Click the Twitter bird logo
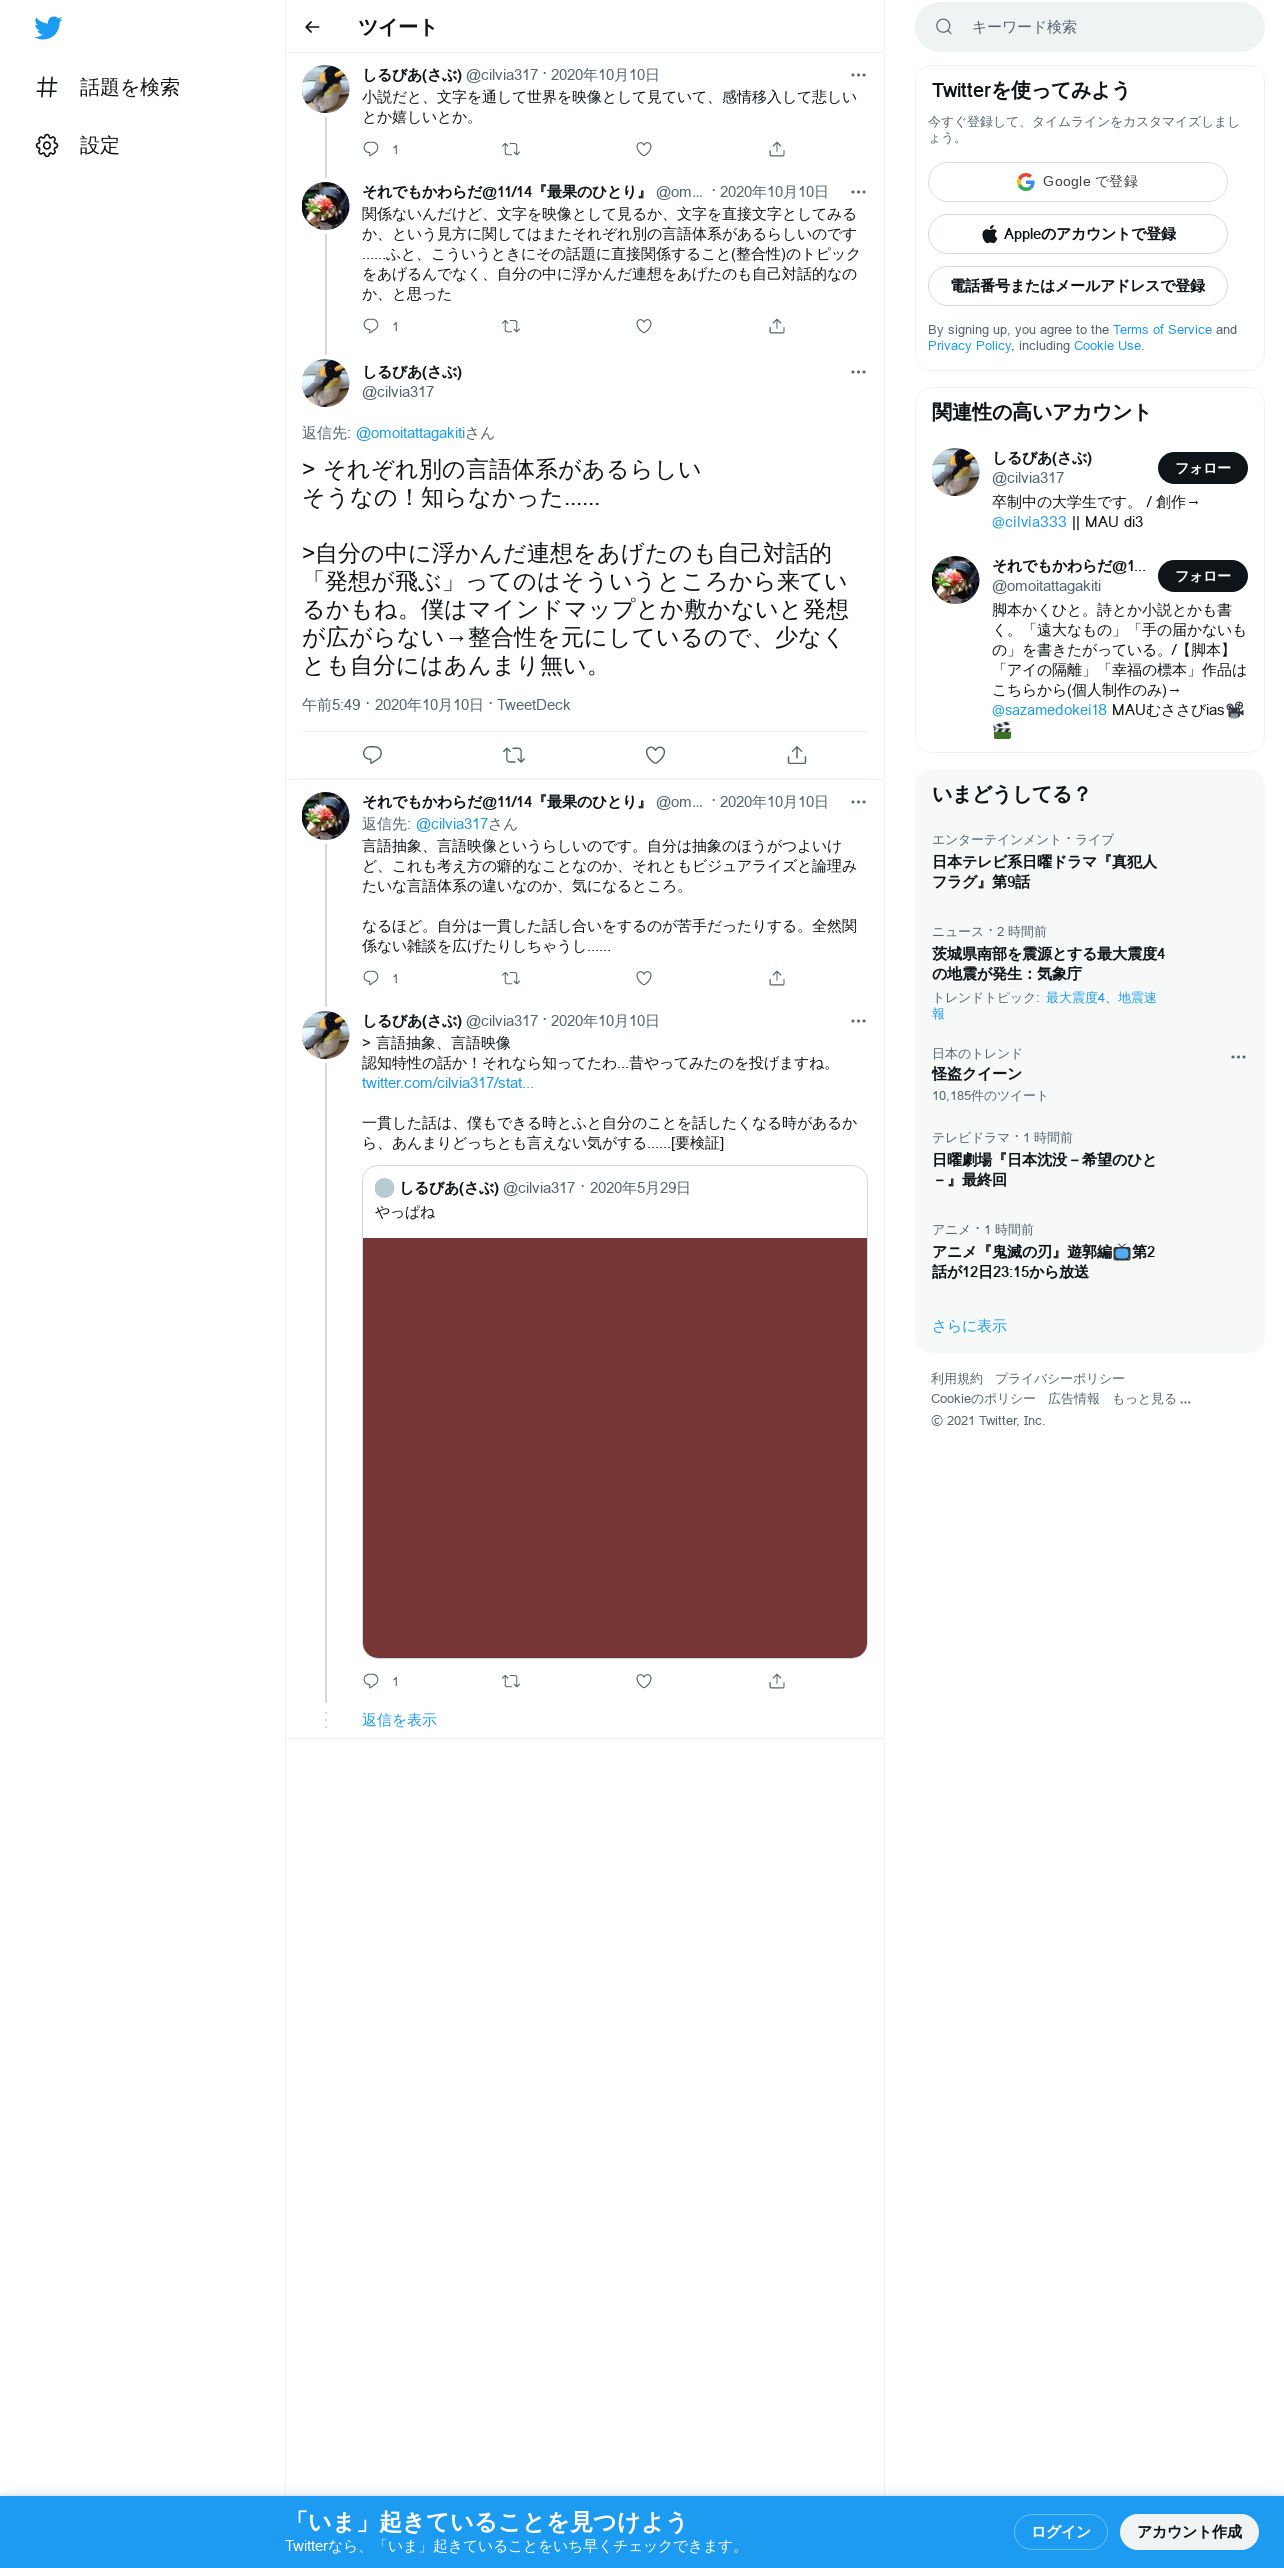This screenshot has width=1284, height=2568. point(48,28)
